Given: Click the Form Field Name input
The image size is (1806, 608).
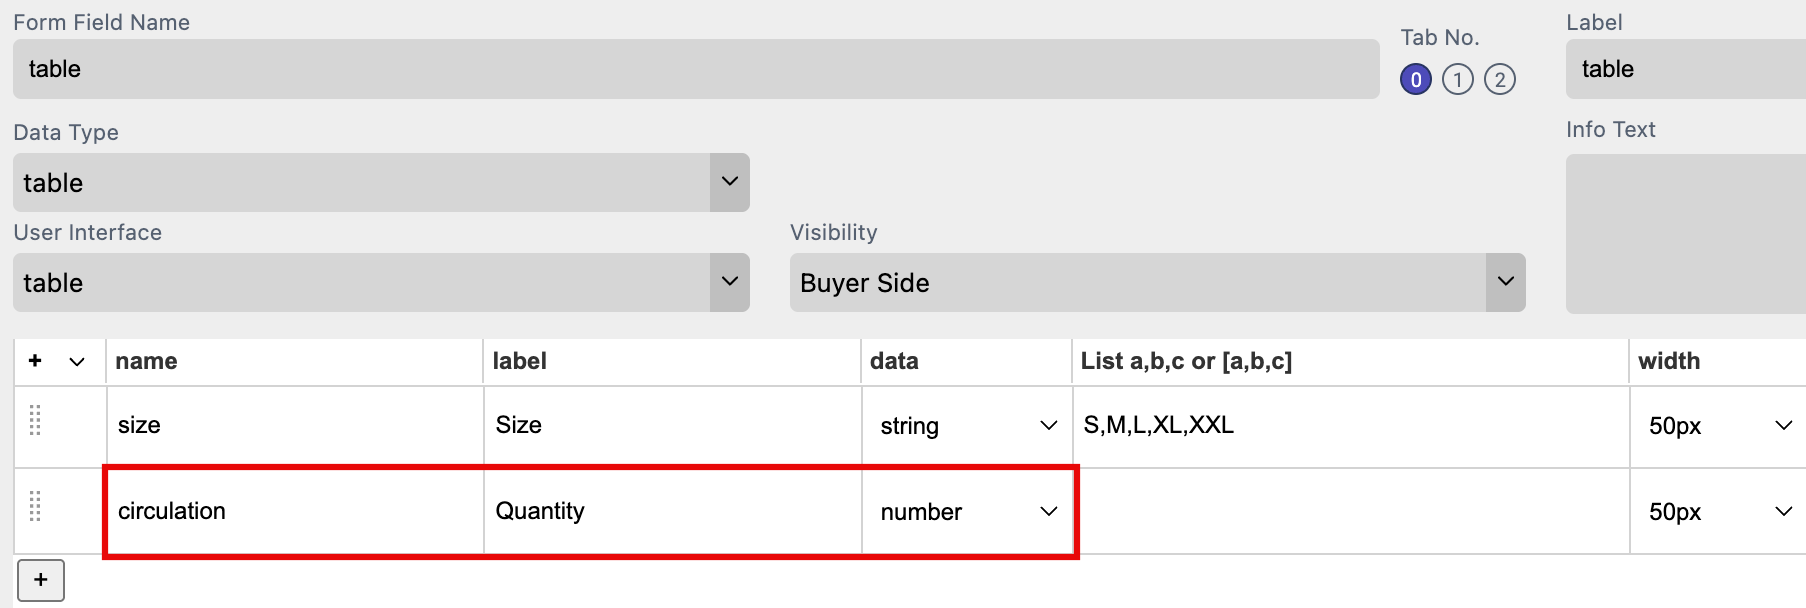Looking at the screenshot, I should point(696,69).
